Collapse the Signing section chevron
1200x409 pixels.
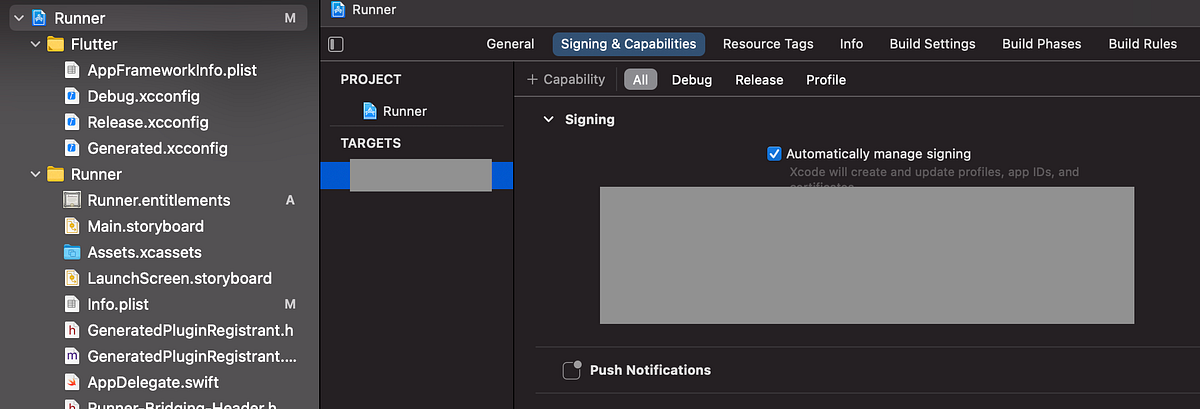click(x=547, y=120)
